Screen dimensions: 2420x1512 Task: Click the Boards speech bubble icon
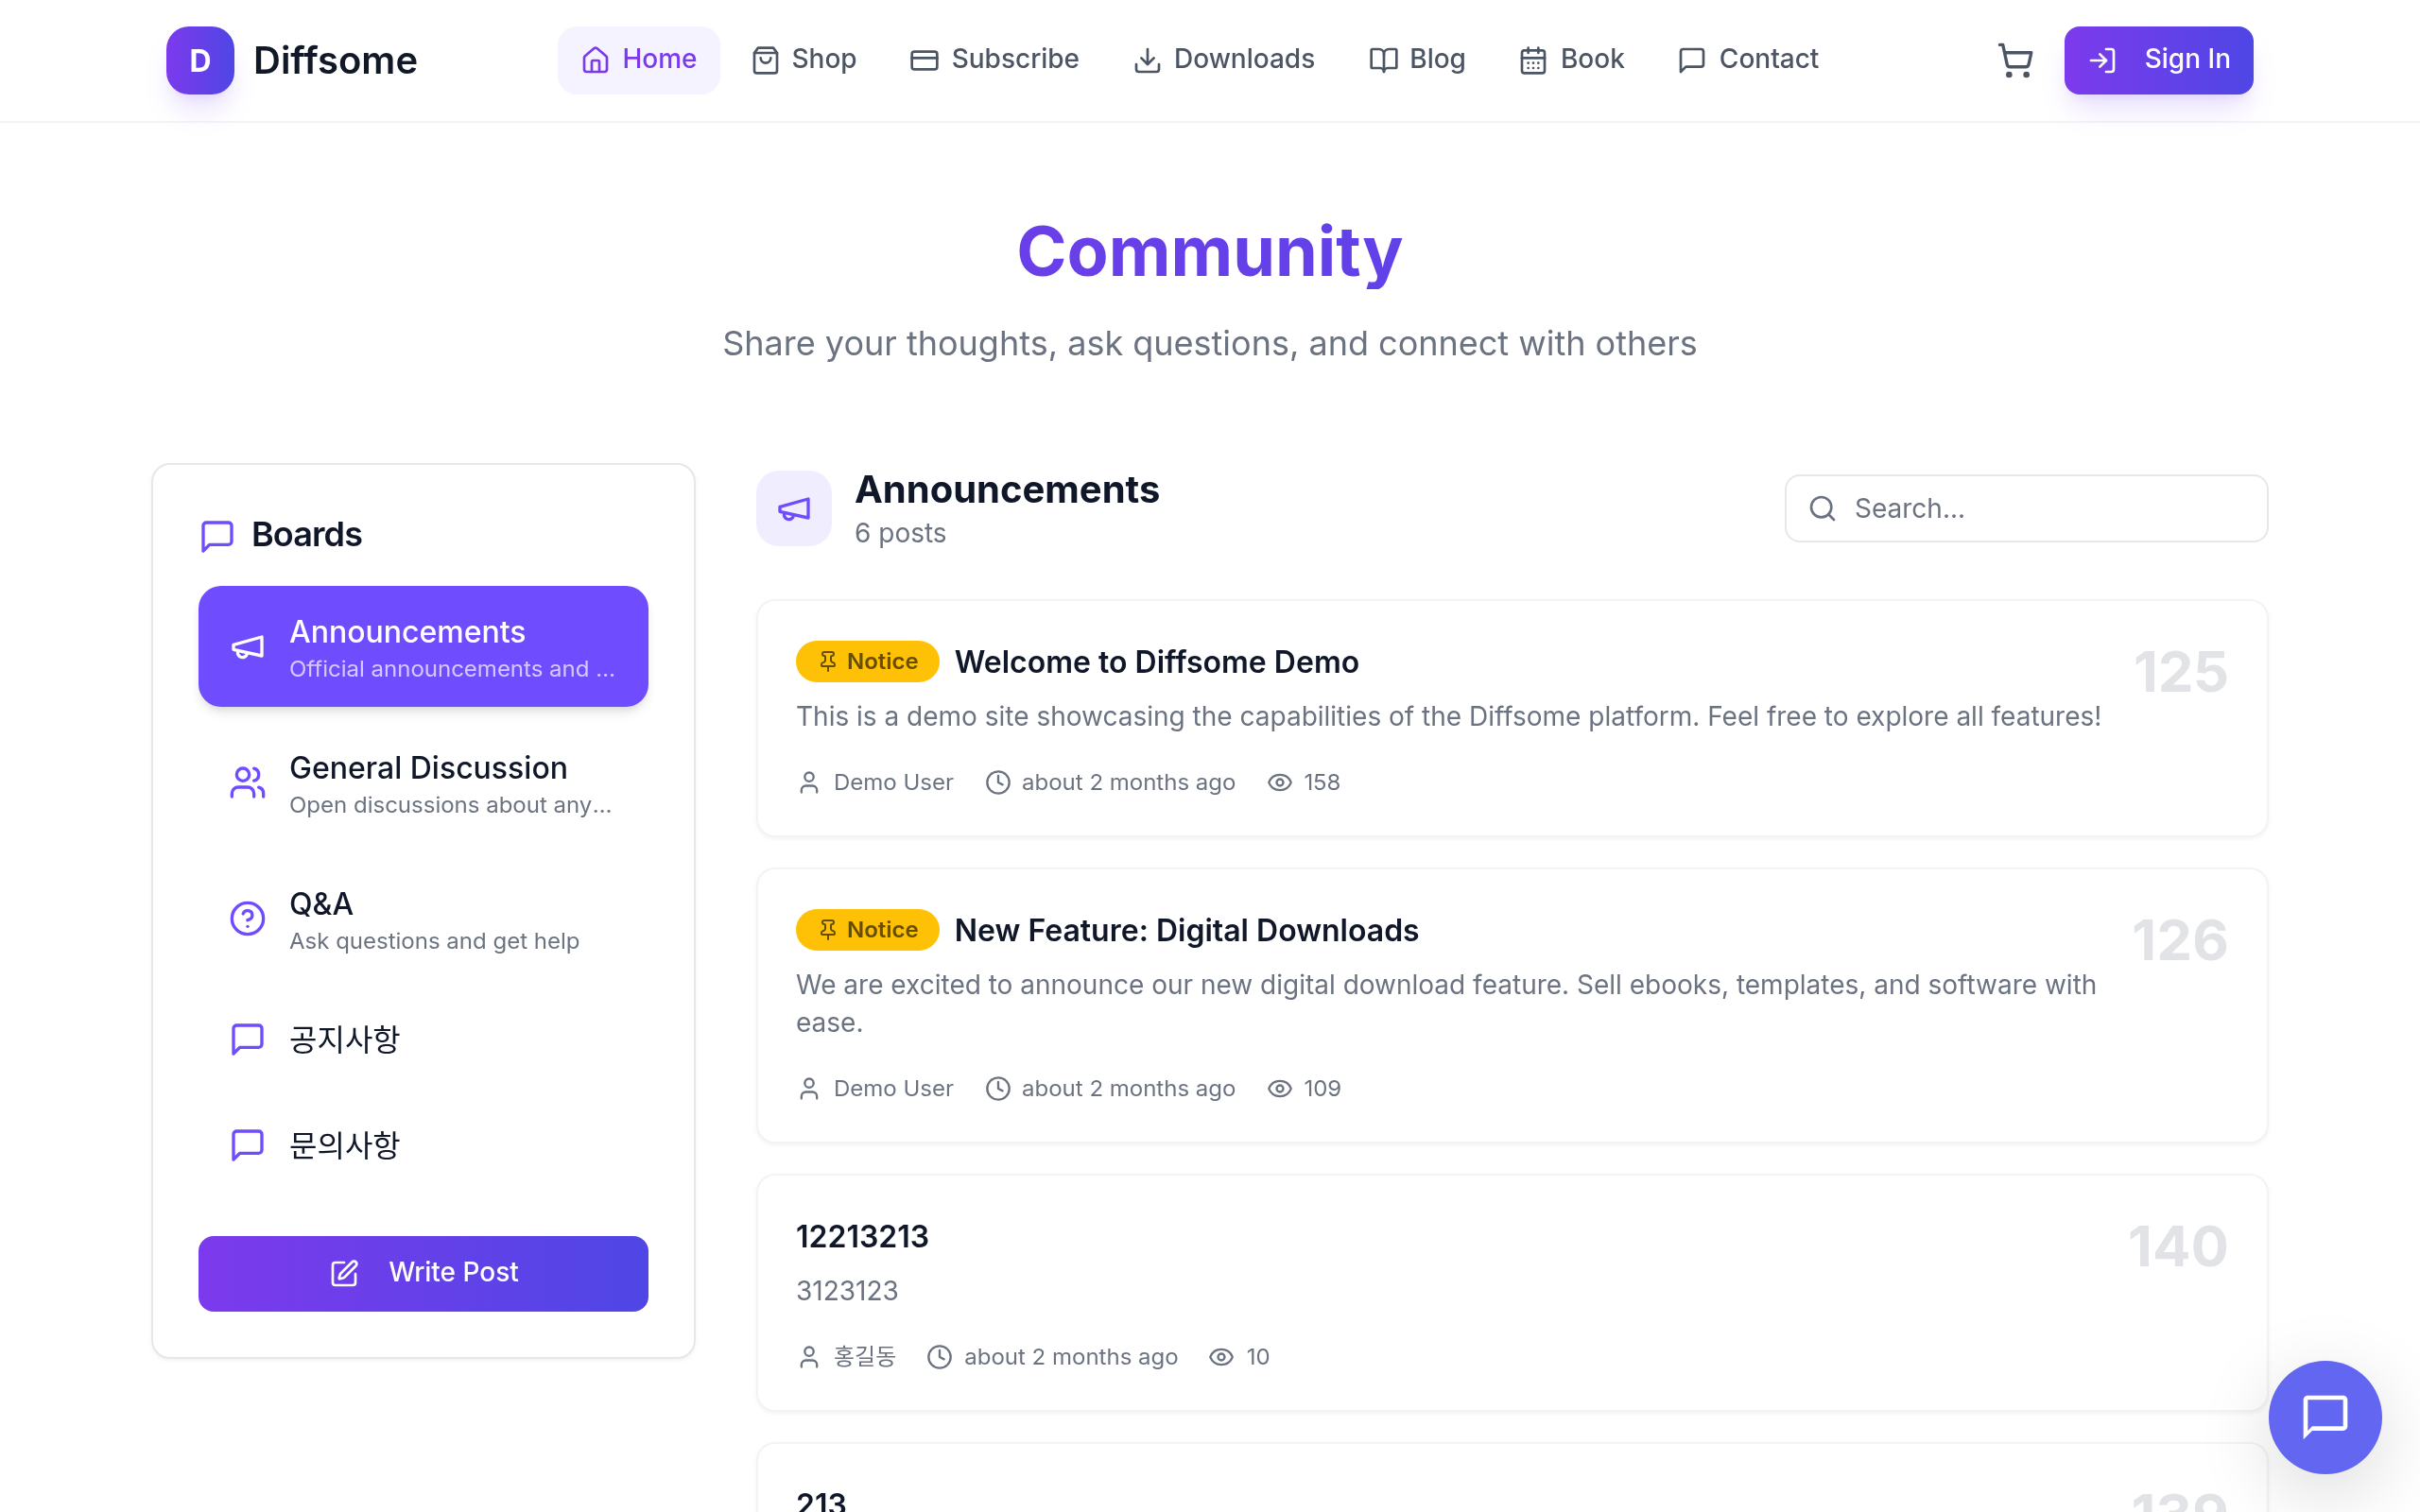tap(217, 535)
